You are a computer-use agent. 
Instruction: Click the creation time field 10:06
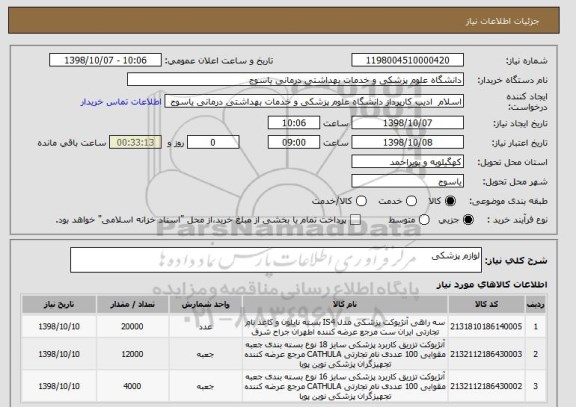pos(294,123)
